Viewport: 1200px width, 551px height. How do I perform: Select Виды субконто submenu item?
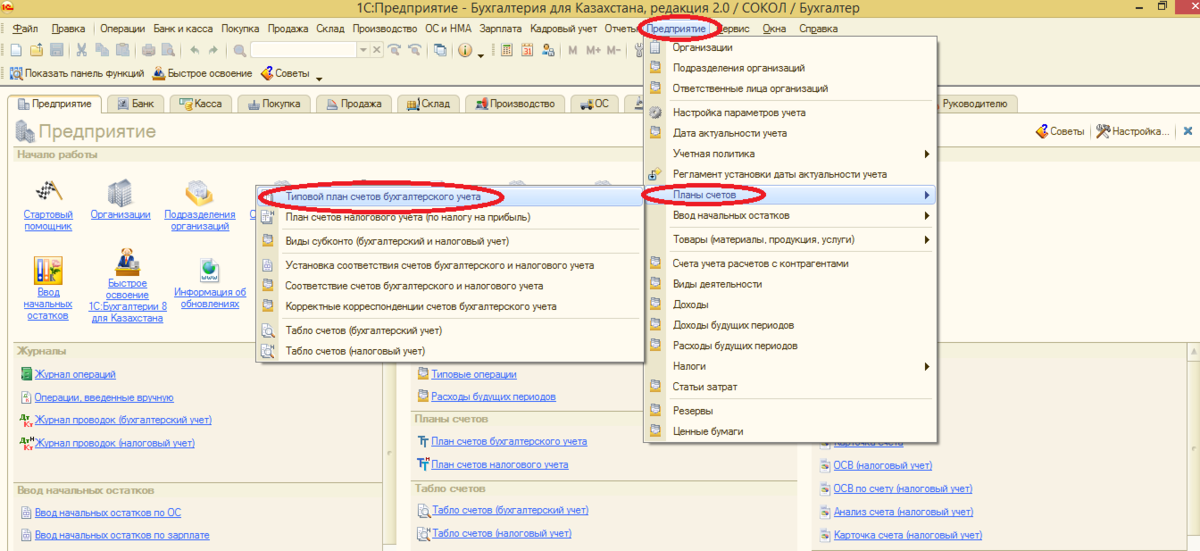click(449, 241)
